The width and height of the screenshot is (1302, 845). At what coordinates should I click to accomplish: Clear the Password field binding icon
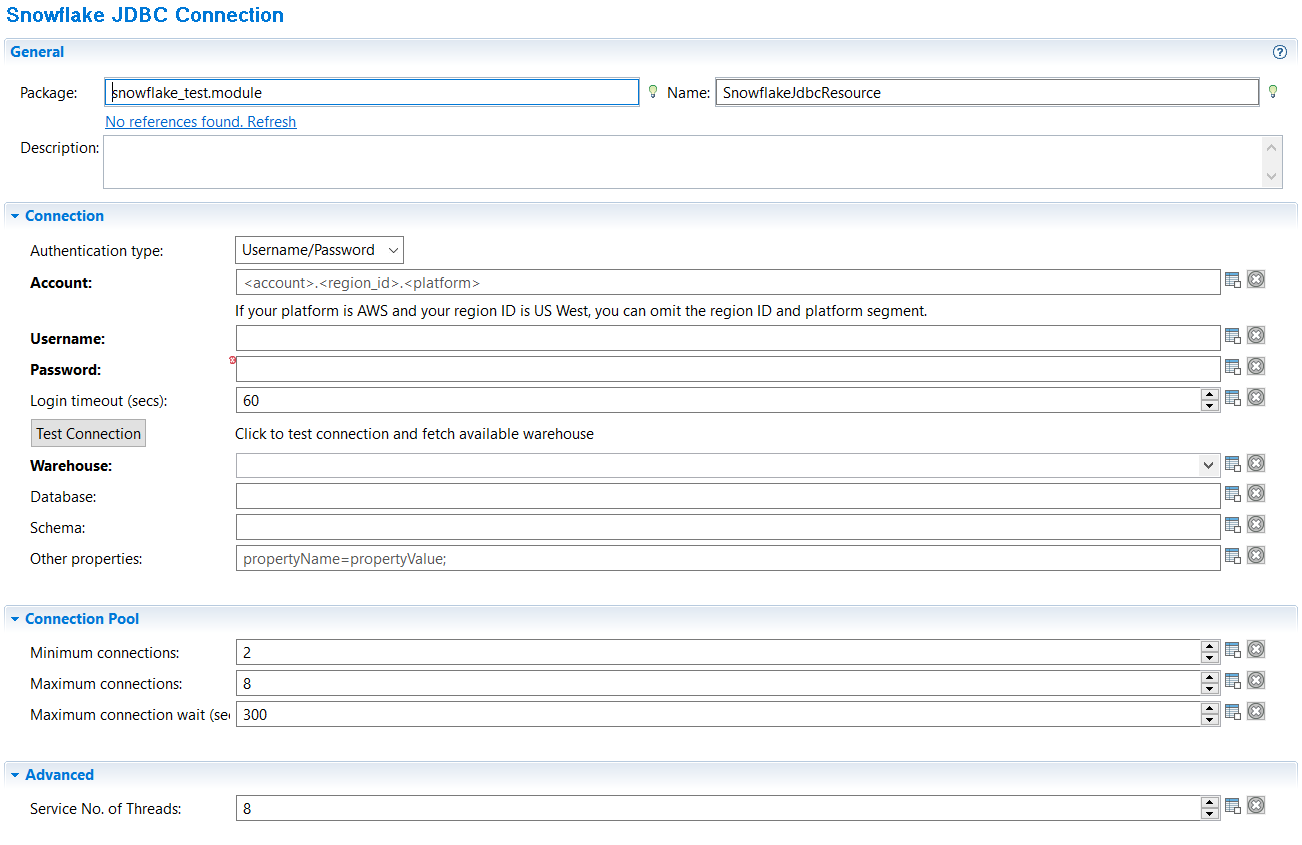pos(1256,366)
